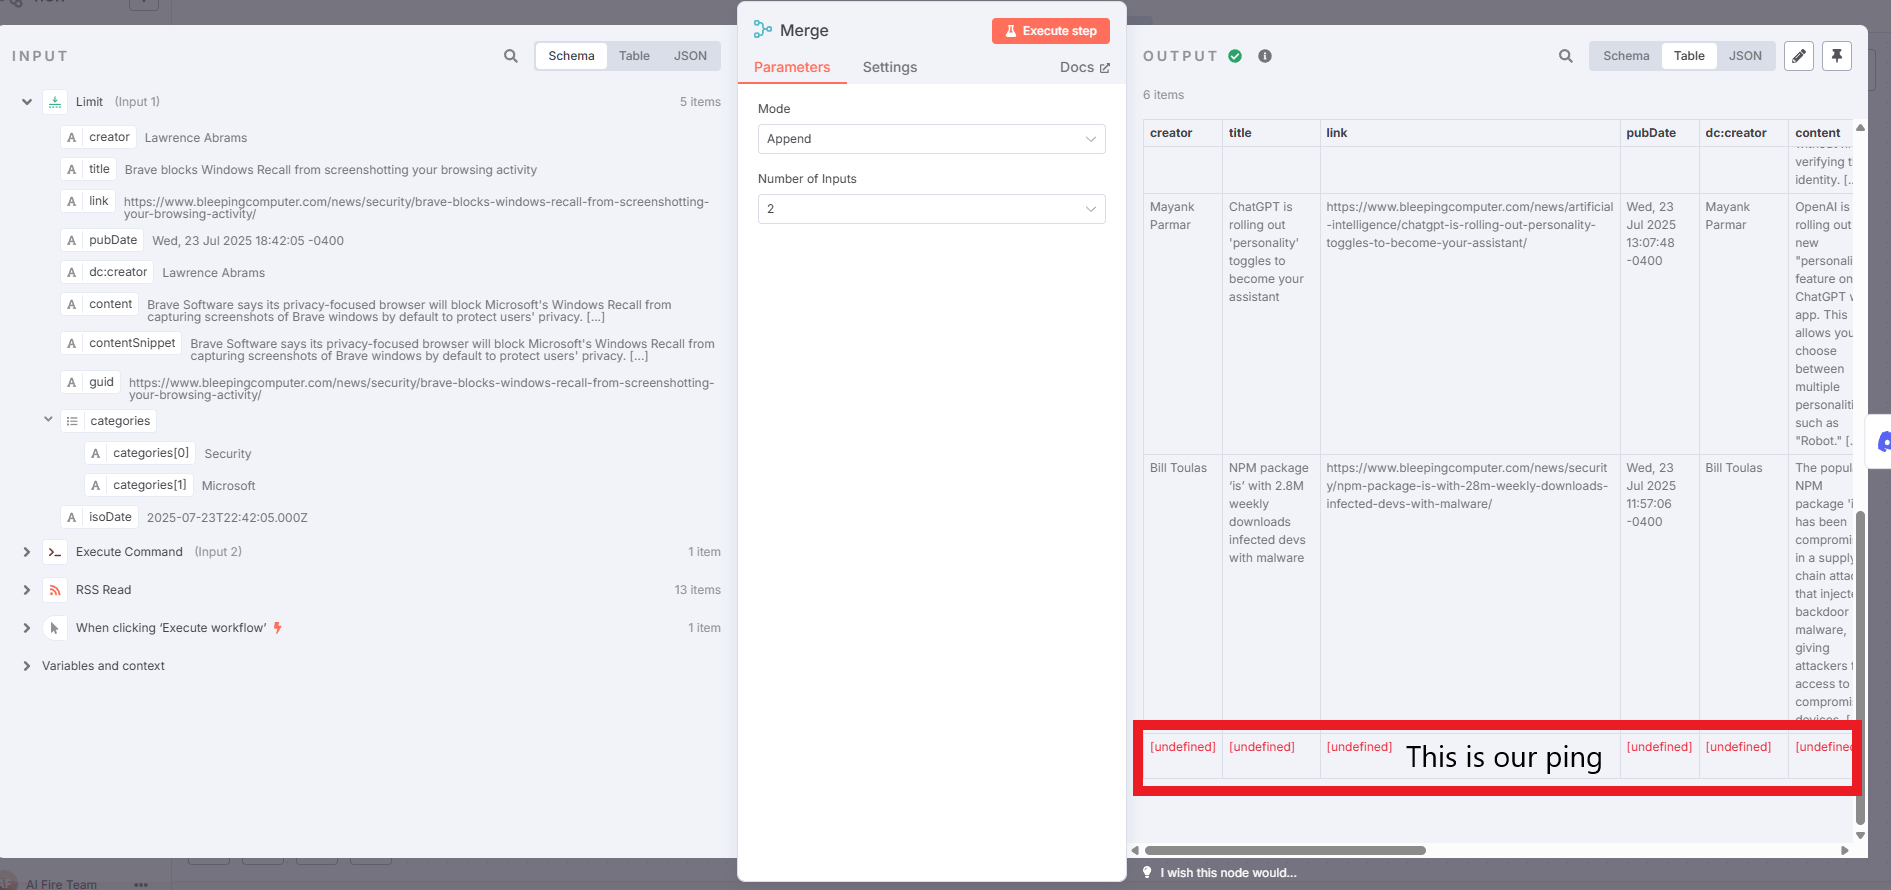
Task: Expand the RSS Read input
Action: point(27,590)
